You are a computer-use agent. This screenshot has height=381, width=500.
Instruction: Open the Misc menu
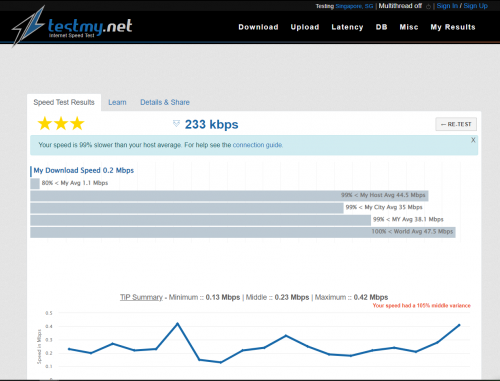(409, 27)
